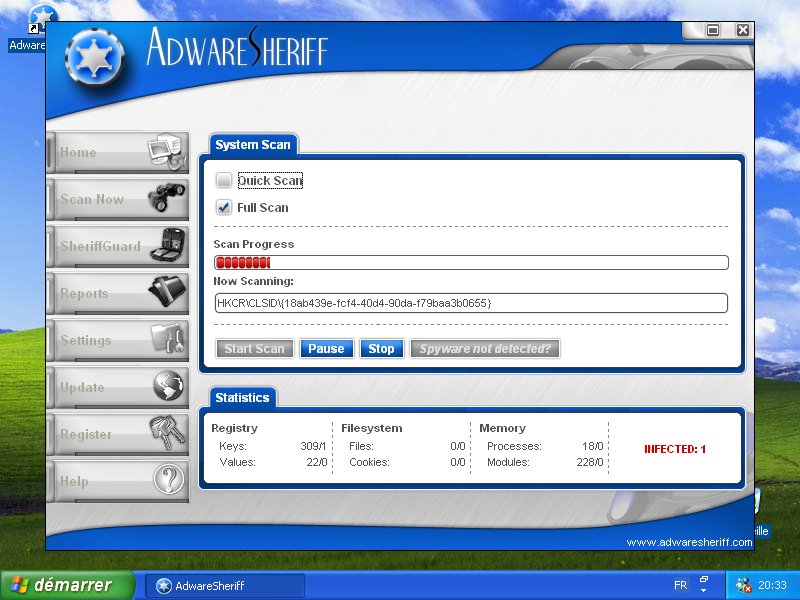Image resolution: width=800 pixels, height=600 pixels.
Task: Click the Cookies count 0/0
Action: pyautogui.click(x=458, y=462)
